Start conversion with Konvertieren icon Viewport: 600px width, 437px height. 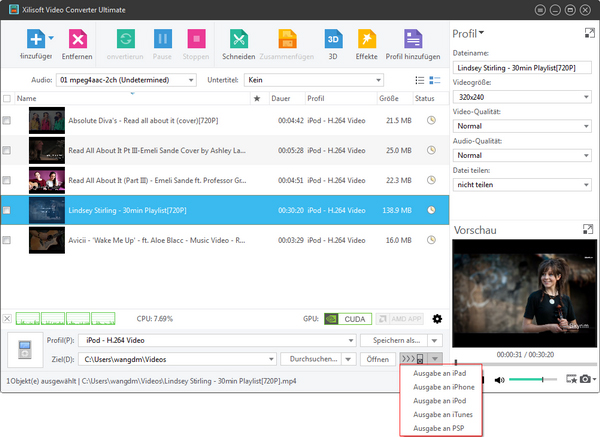(x=126, y=39)
